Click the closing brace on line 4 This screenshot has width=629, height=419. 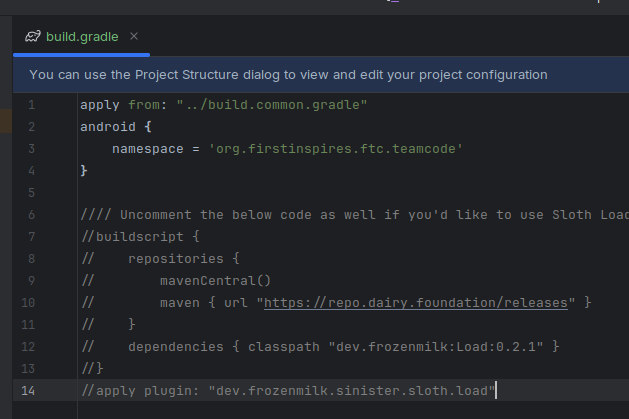[84, 171]
